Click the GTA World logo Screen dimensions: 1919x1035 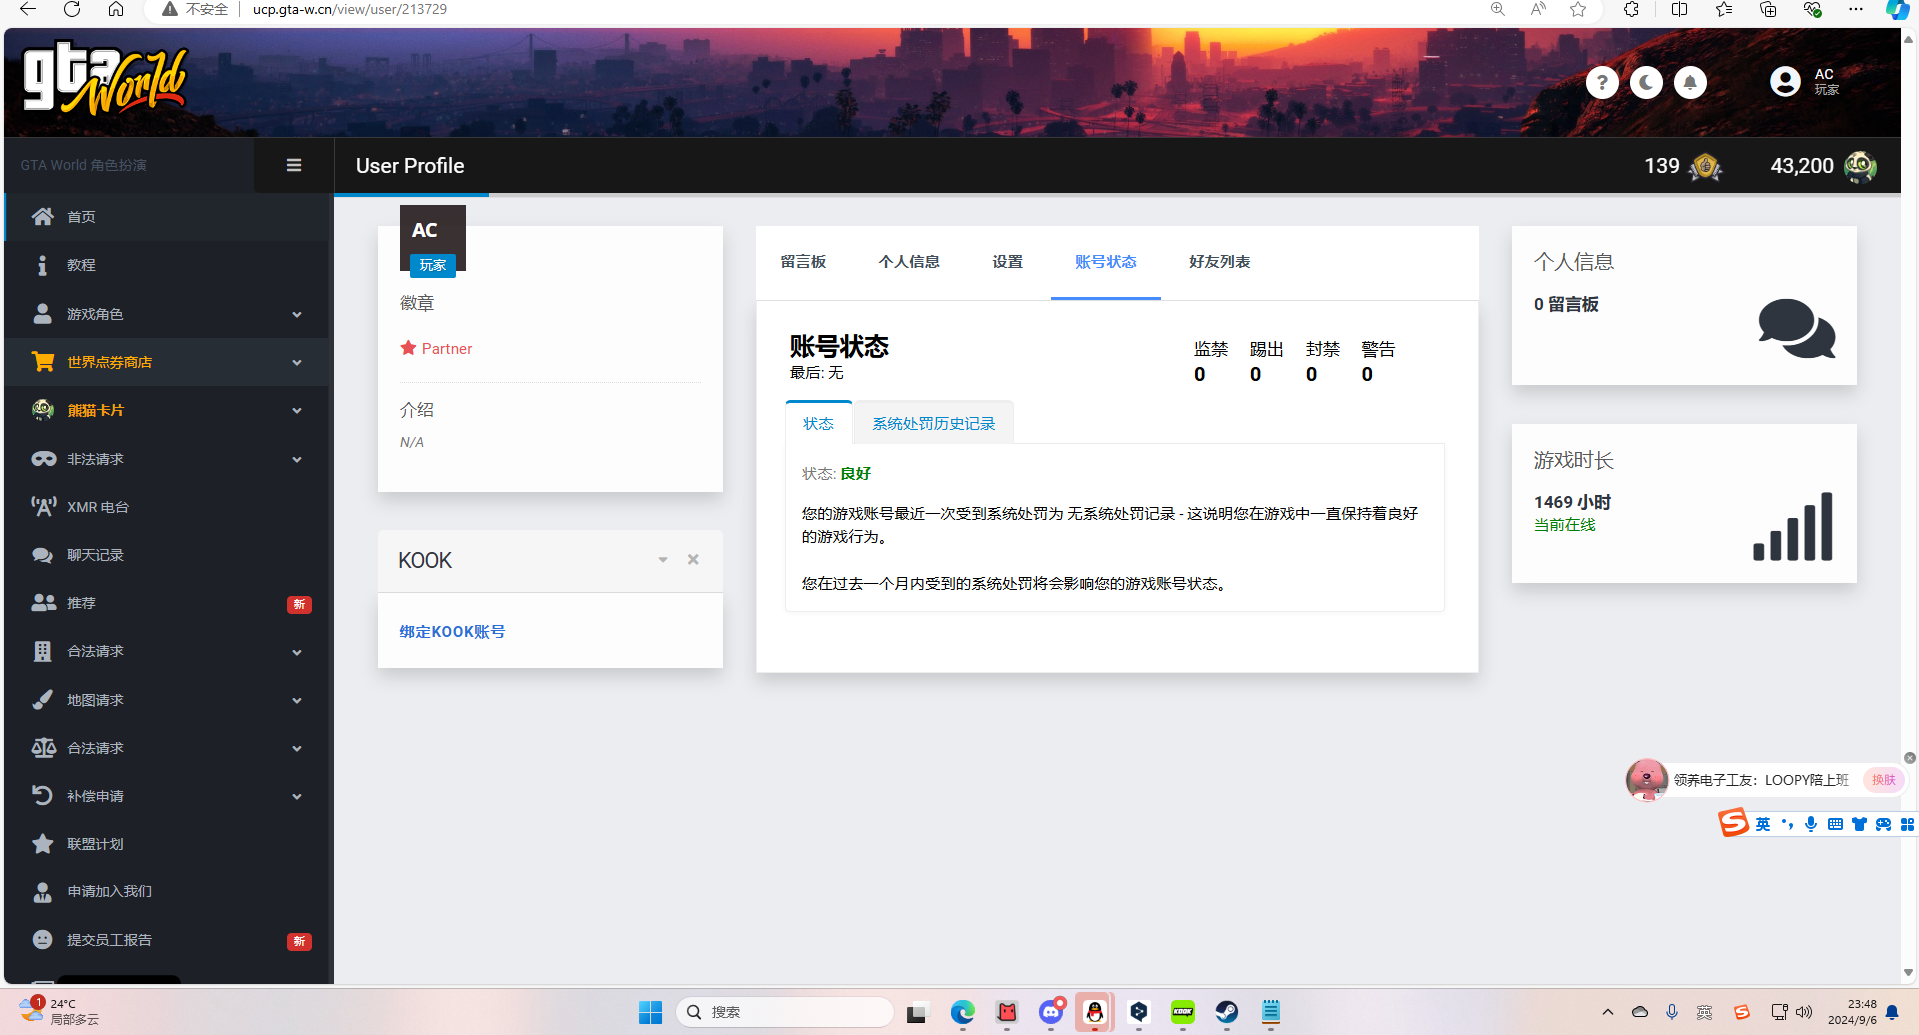coord(105,79)
